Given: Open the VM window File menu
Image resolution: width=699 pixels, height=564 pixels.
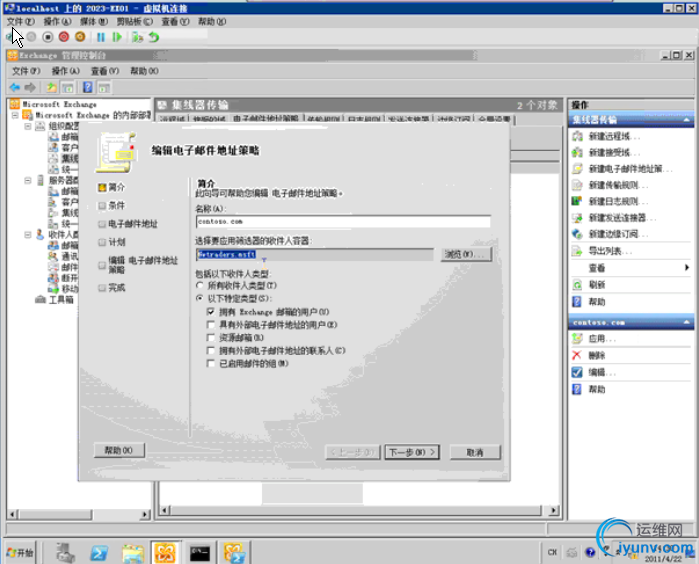Looking at the screenshot, I should (x=20, y=21).
